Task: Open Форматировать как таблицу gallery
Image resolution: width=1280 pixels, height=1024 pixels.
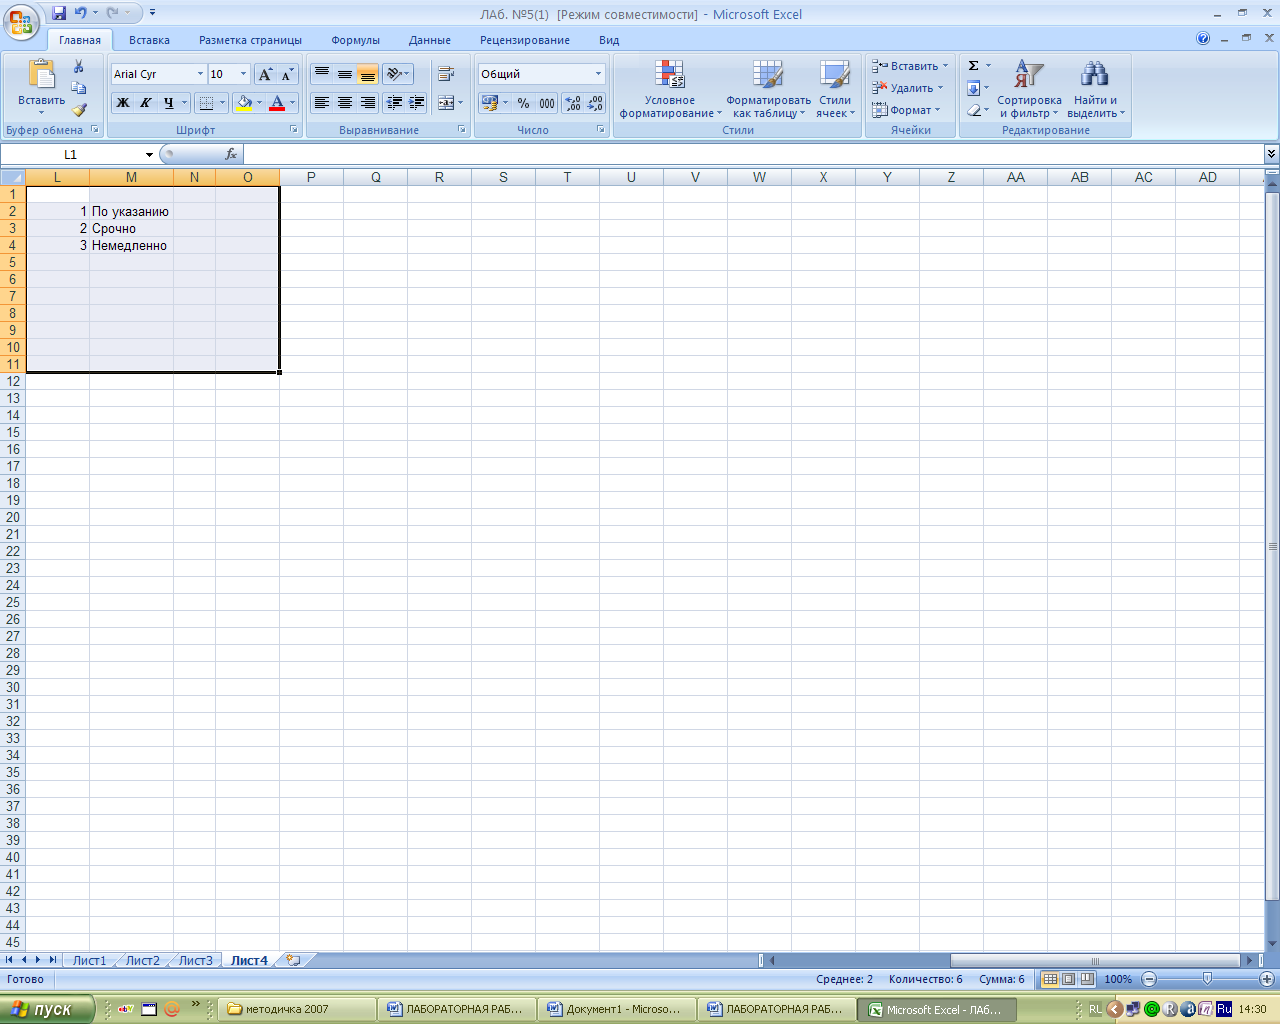Action: click(x=768, y=88)
